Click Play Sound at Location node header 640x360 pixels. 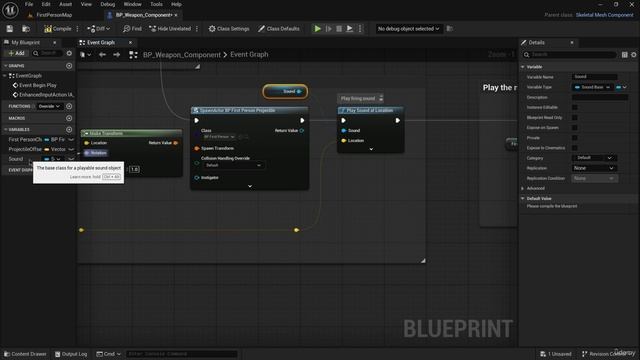coord(371,110)
